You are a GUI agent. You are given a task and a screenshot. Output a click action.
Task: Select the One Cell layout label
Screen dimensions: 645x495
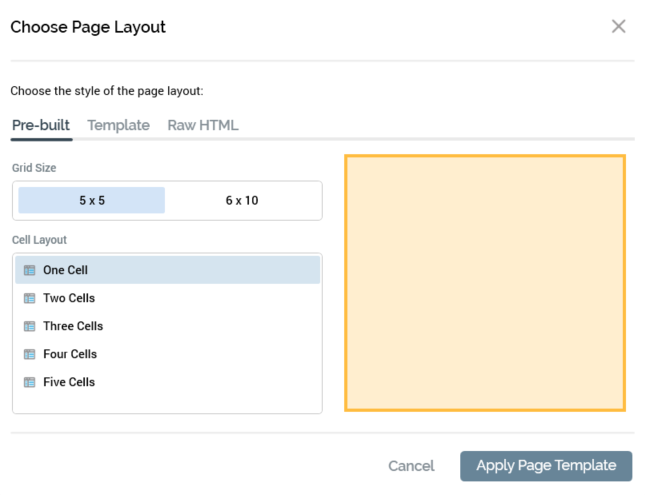coord(66,270)
